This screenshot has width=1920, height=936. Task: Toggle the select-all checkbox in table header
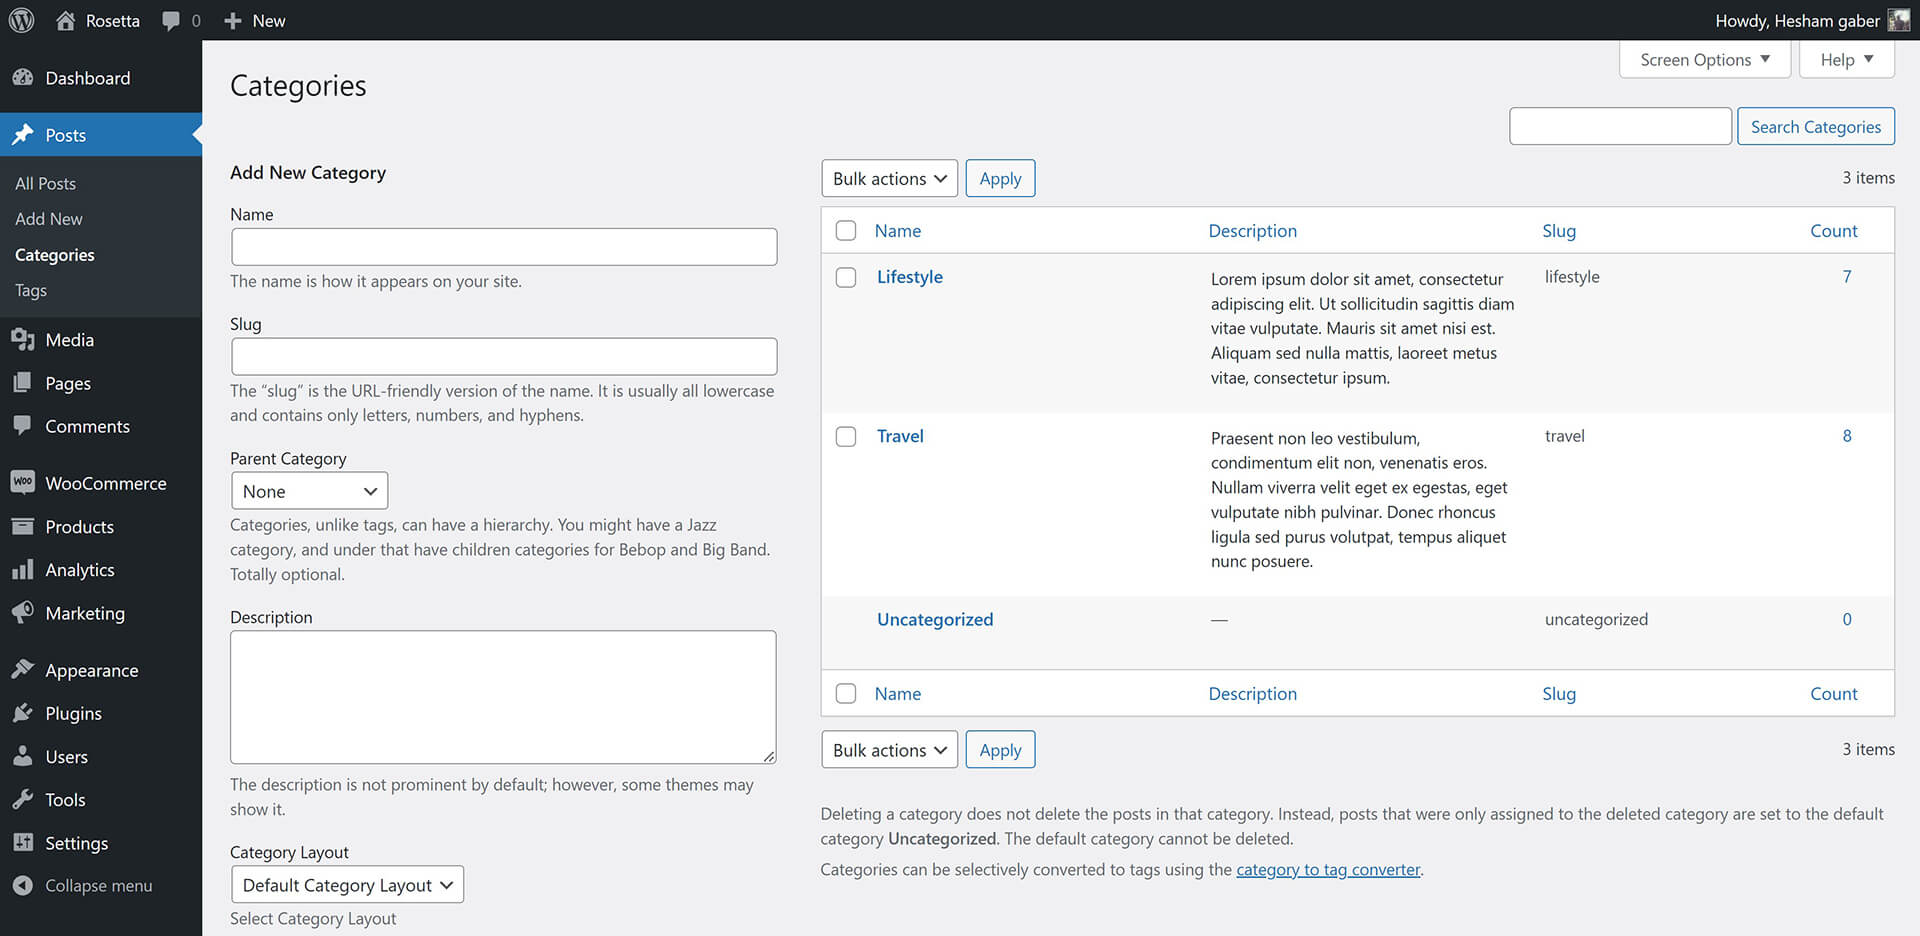tap(846, 231)
